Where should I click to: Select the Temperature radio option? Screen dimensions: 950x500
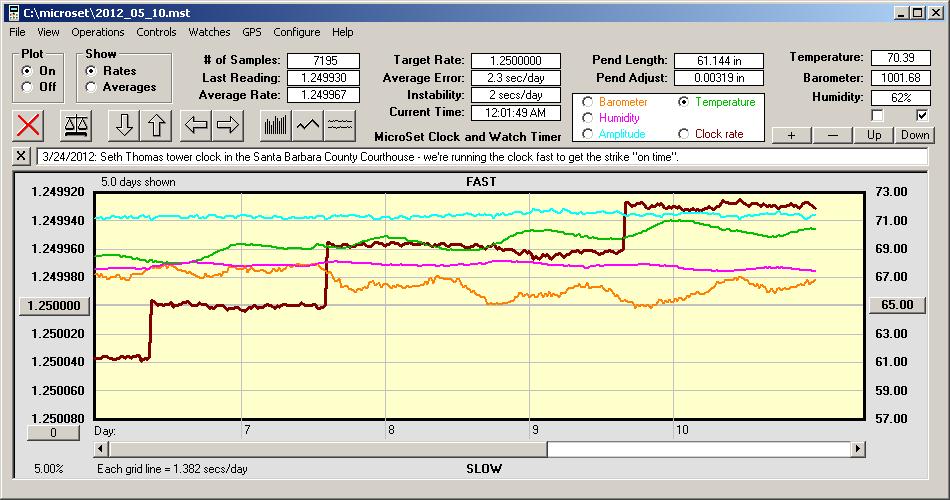tap(683, 102)
